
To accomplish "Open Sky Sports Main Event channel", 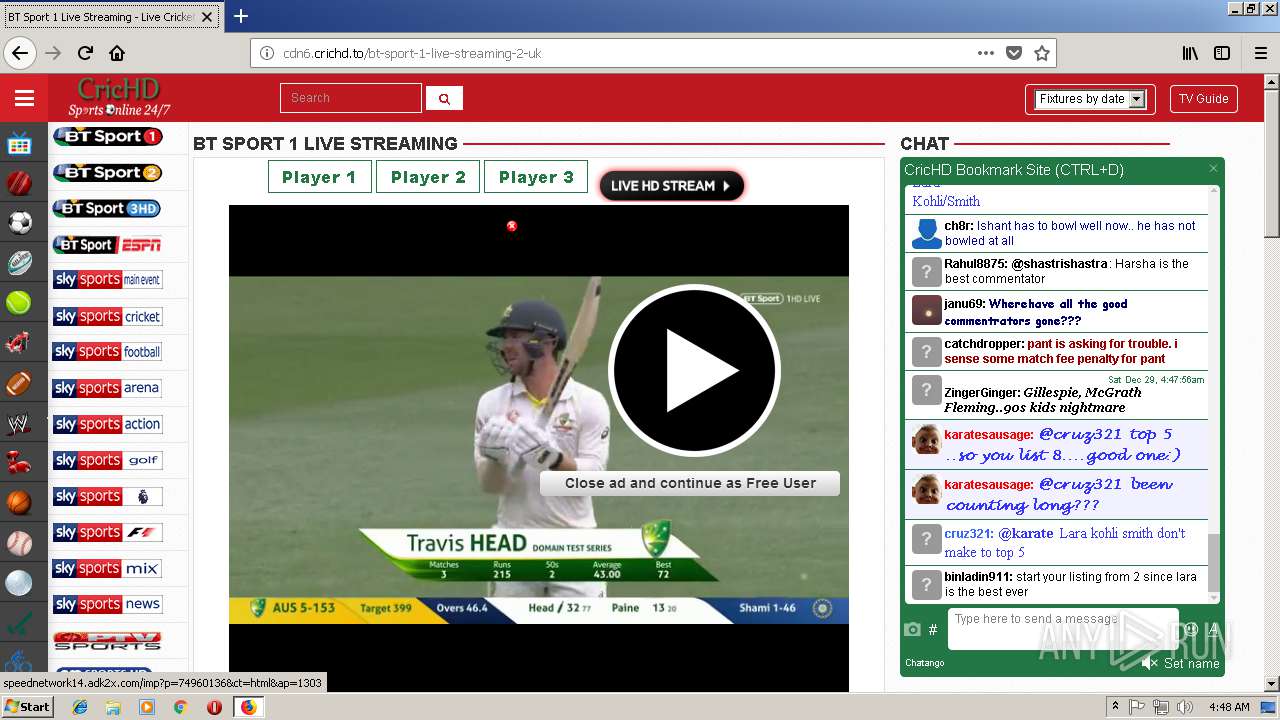I will pos(107,280).
